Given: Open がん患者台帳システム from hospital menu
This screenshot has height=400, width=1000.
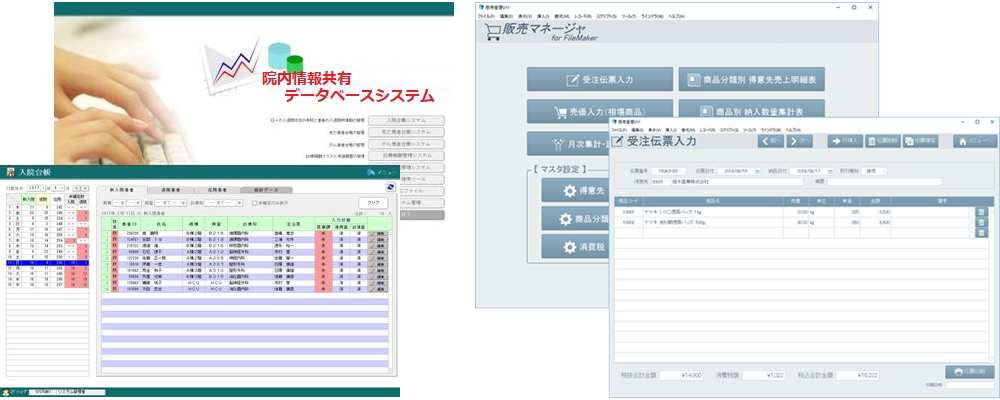Looking at the screenshot, I should coord(406,144).
